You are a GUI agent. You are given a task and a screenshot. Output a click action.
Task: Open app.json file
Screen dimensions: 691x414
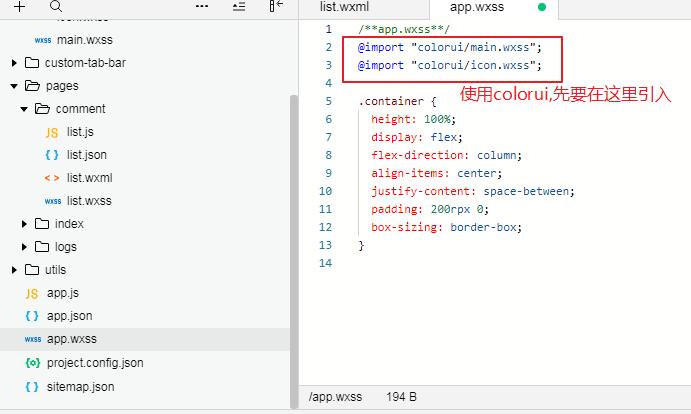pyautogui.click(x=70, y=316)
